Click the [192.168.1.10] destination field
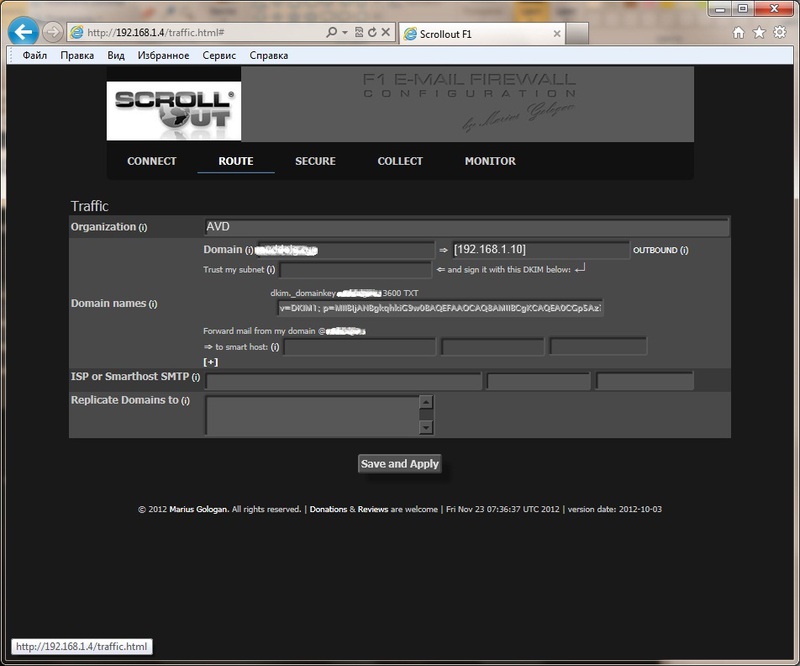 click(540, 250)
